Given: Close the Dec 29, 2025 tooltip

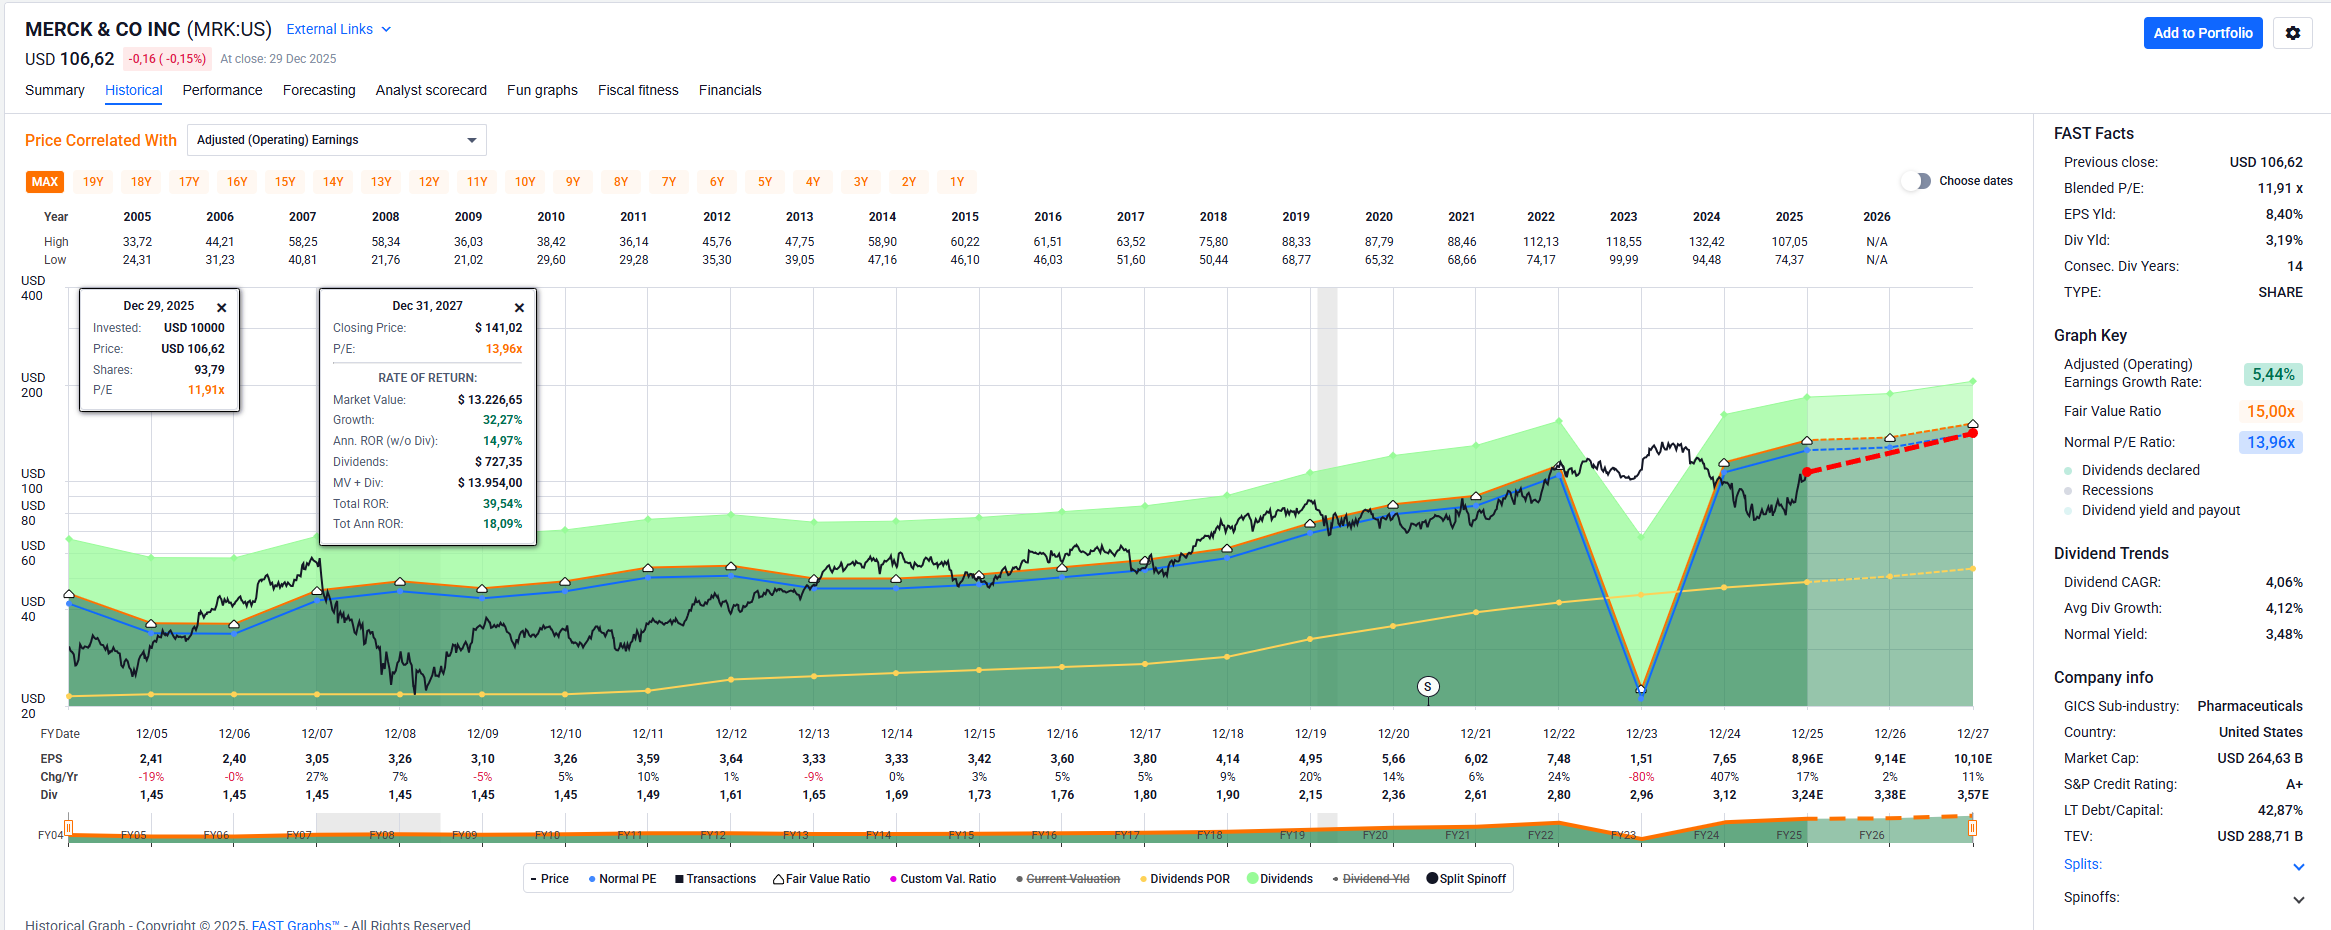Looking at the screenshot, I should (222, 308).
